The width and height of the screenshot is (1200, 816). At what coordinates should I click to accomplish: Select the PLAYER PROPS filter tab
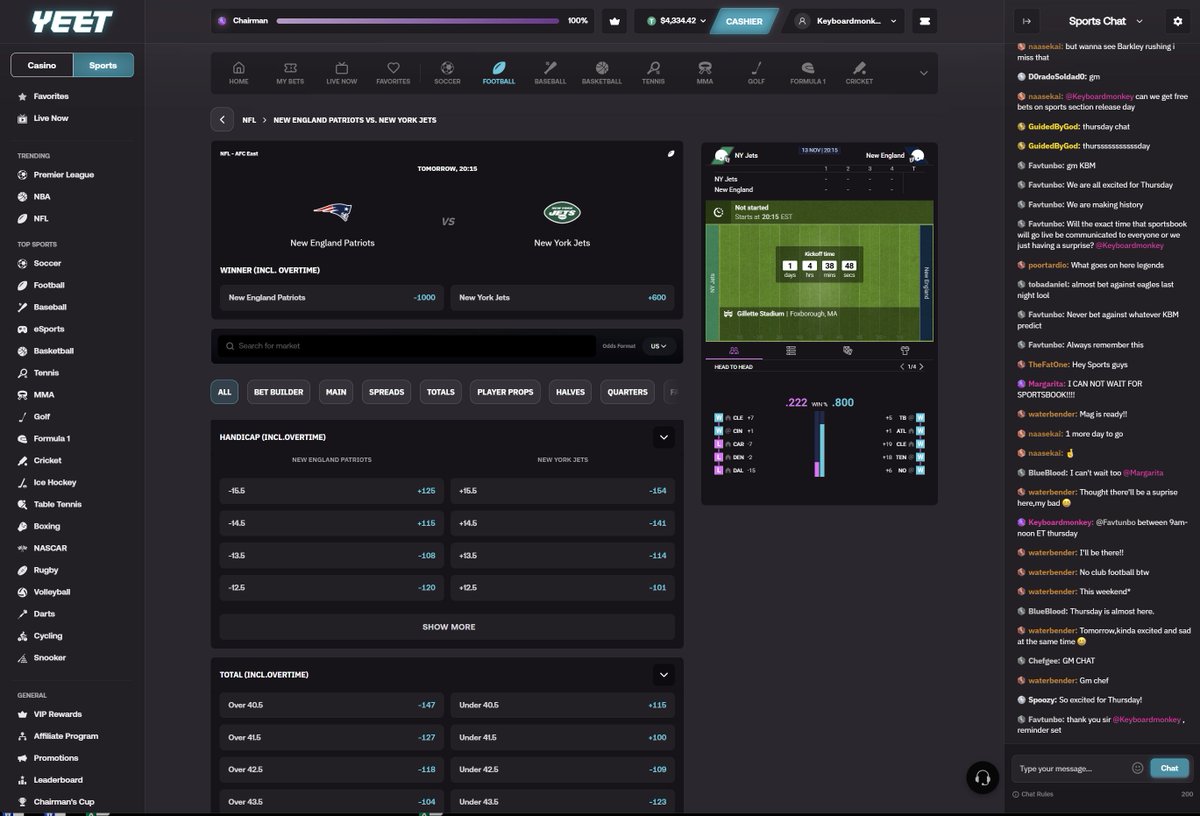click(505, 392)
